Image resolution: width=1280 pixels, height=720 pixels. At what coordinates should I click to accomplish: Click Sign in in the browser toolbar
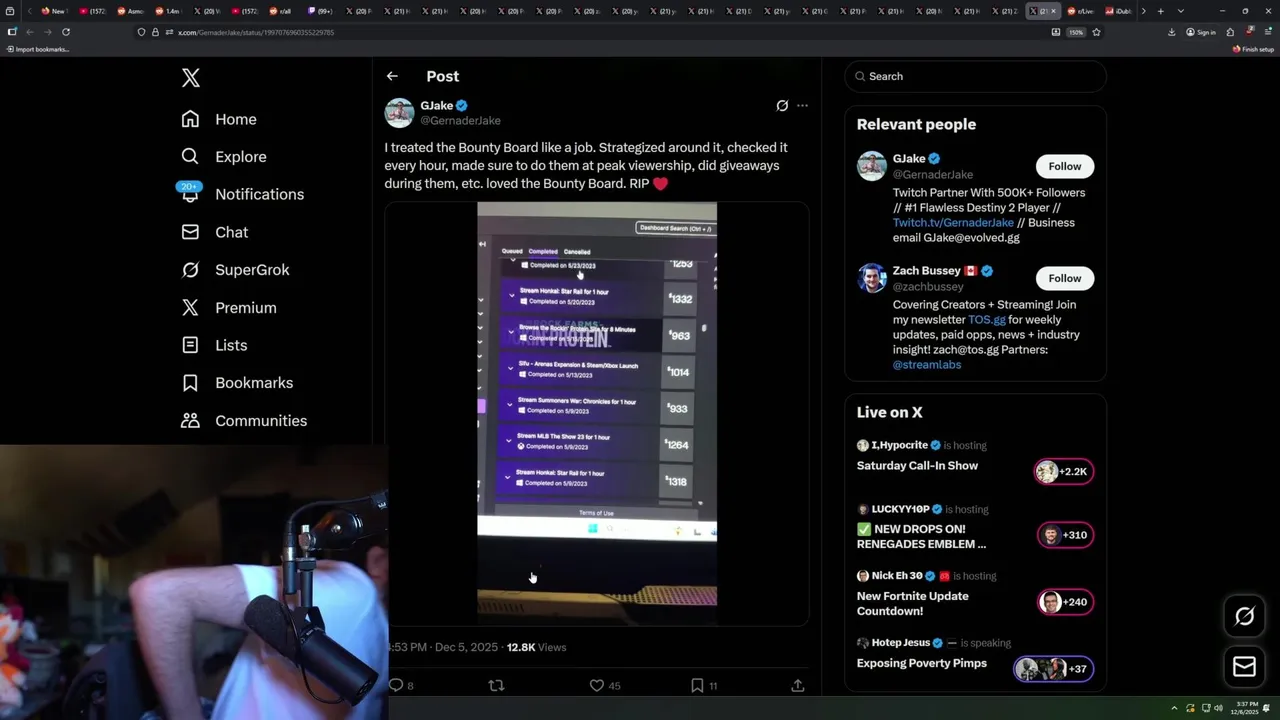pos(1201,32)
